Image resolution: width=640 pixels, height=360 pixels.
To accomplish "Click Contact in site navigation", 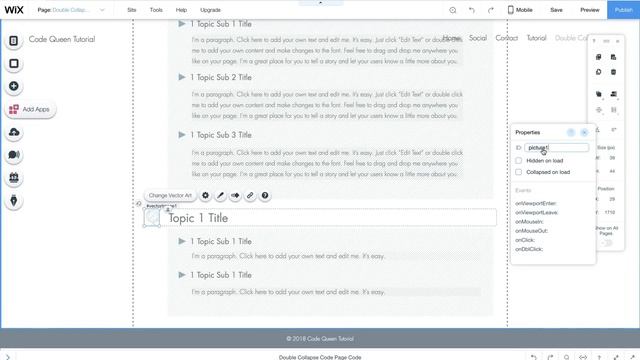I will coord(507,38).
